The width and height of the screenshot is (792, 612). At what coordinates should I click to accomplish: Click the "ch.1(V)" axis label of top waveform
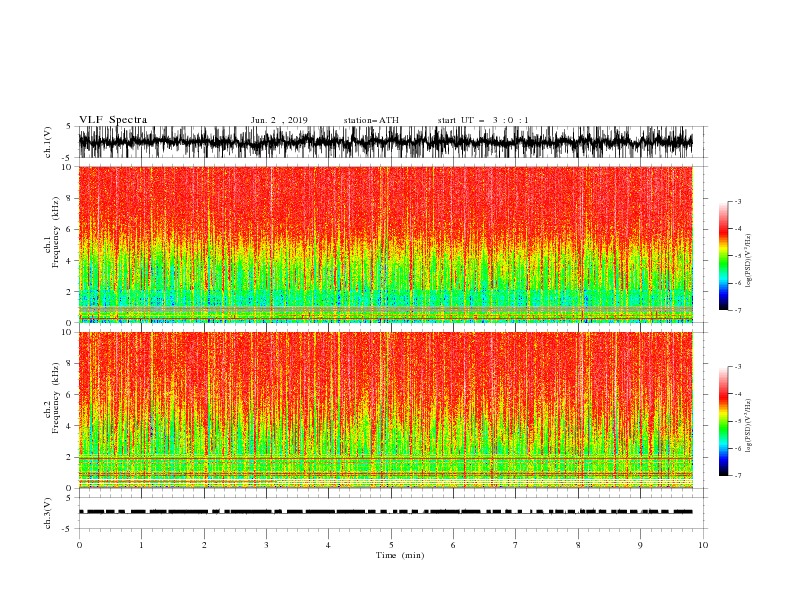click(x=48, y=142)
